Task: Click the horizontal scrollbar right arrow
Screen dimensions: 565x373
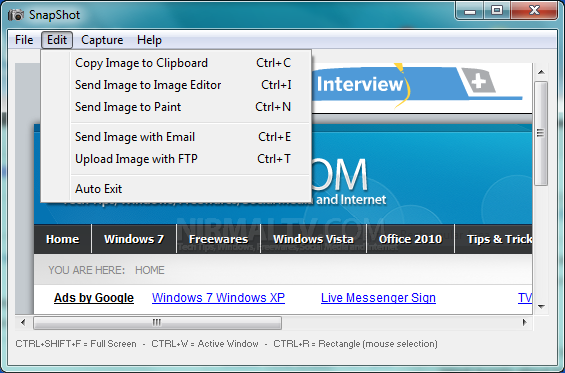Action: 525,322
